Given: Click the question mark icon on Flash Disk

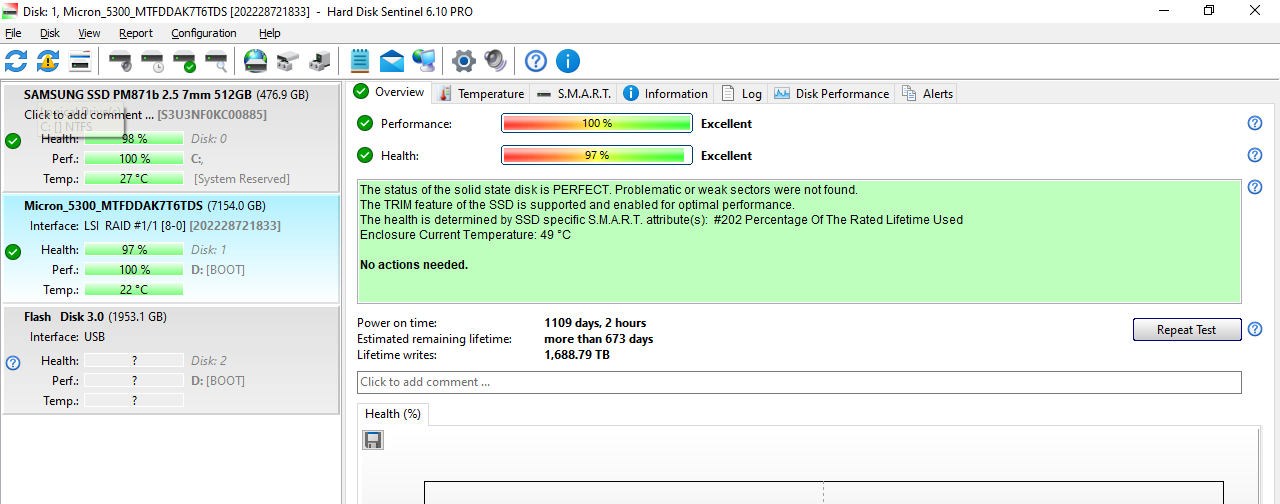Looking at the screenshot, I should (x=13, y=362).
